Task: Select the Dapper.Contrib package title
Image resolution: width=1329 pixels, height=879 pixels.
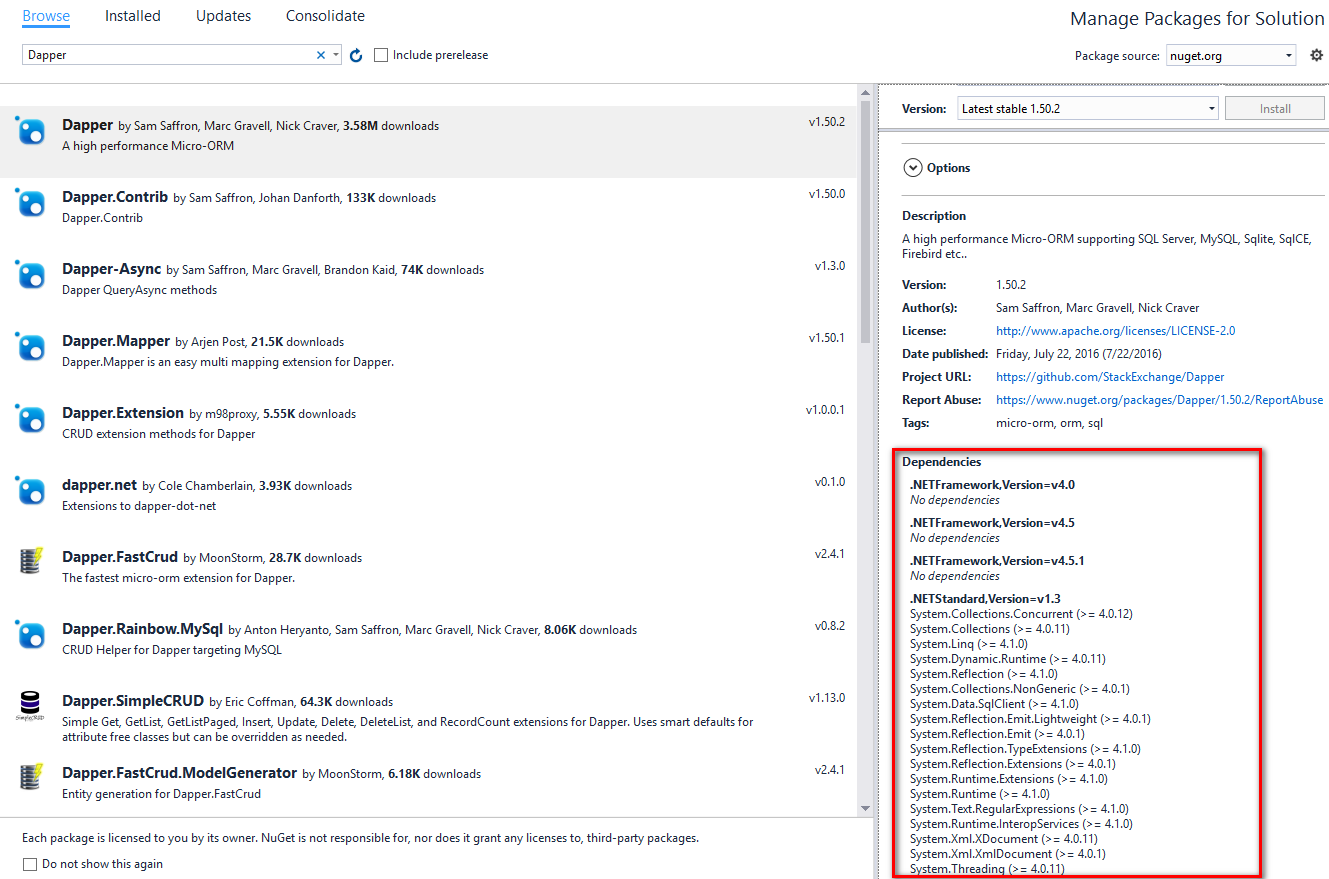Action: [x=115, y=197]
